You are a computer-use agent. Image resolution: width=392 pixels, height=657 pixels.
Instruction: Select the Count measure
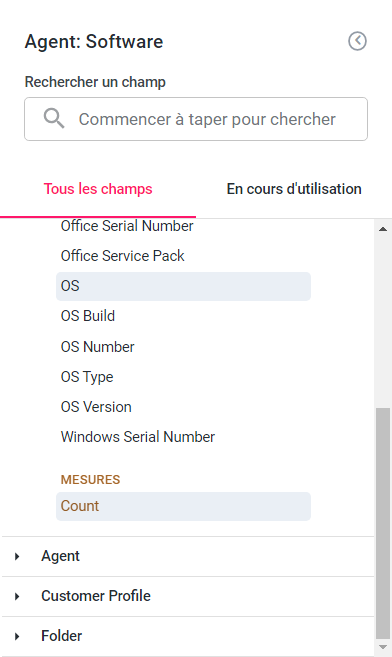click(x=183, y=506)
